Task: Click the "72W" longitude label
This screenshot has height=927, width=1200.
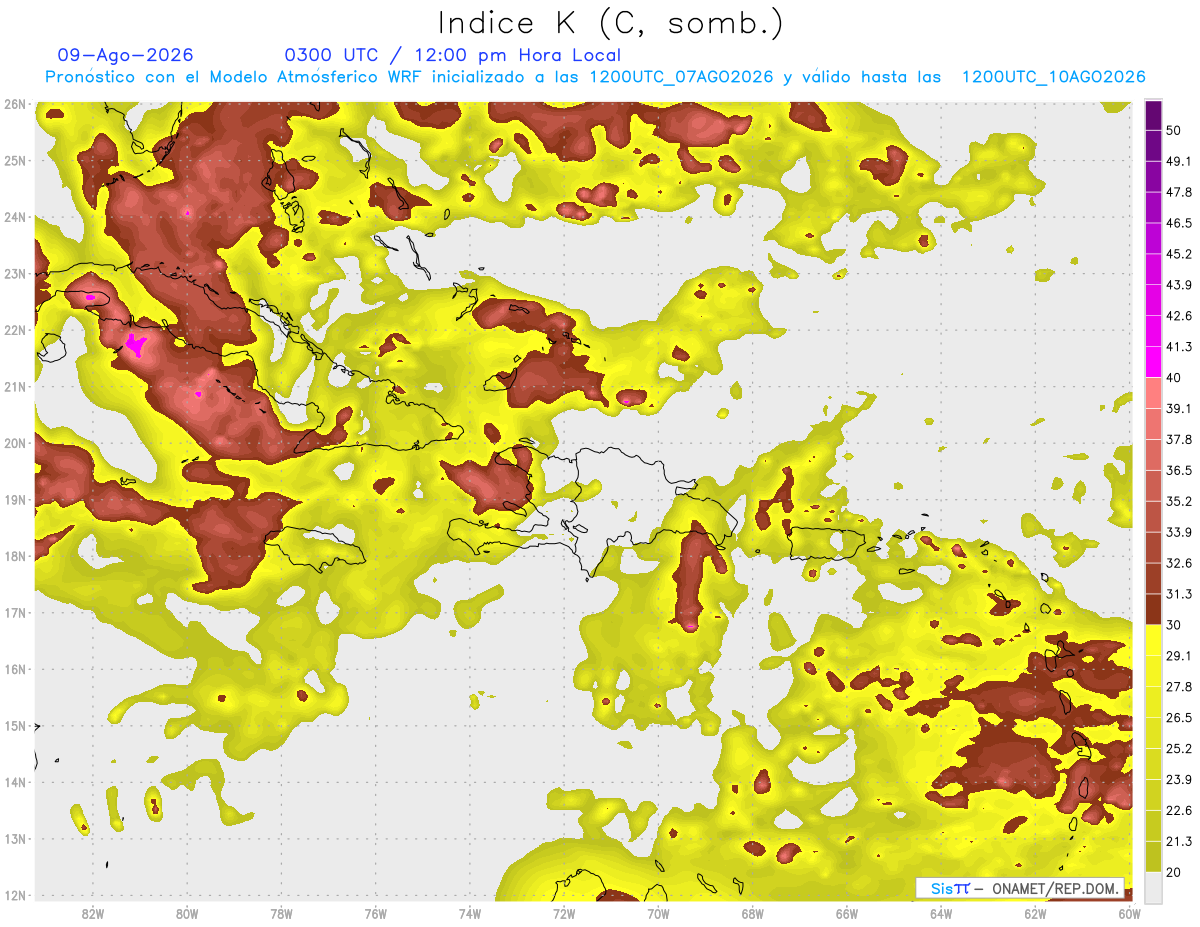Action: click(x=564, y=913)
